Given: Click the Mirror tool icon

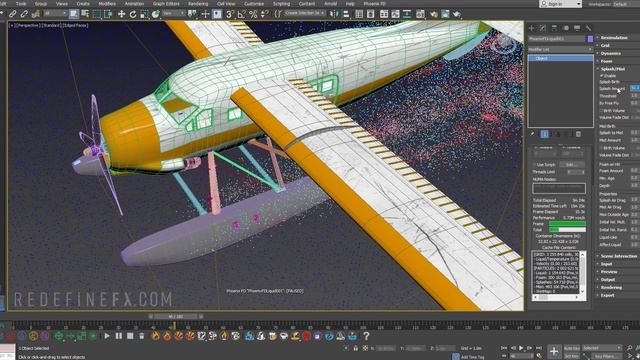Looking at the screenshot, I should click(334, 14).
